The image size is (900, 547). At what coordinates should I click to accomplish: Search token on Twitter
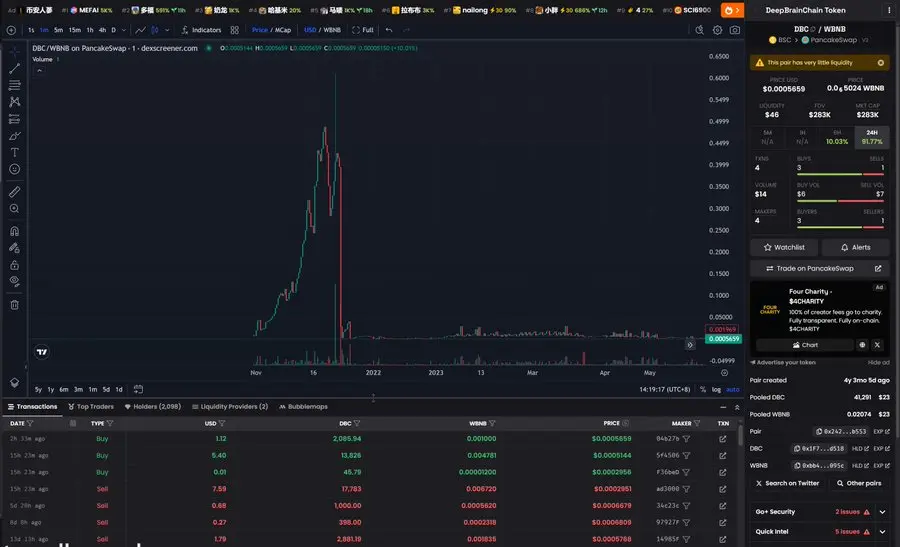pos(787,483)
